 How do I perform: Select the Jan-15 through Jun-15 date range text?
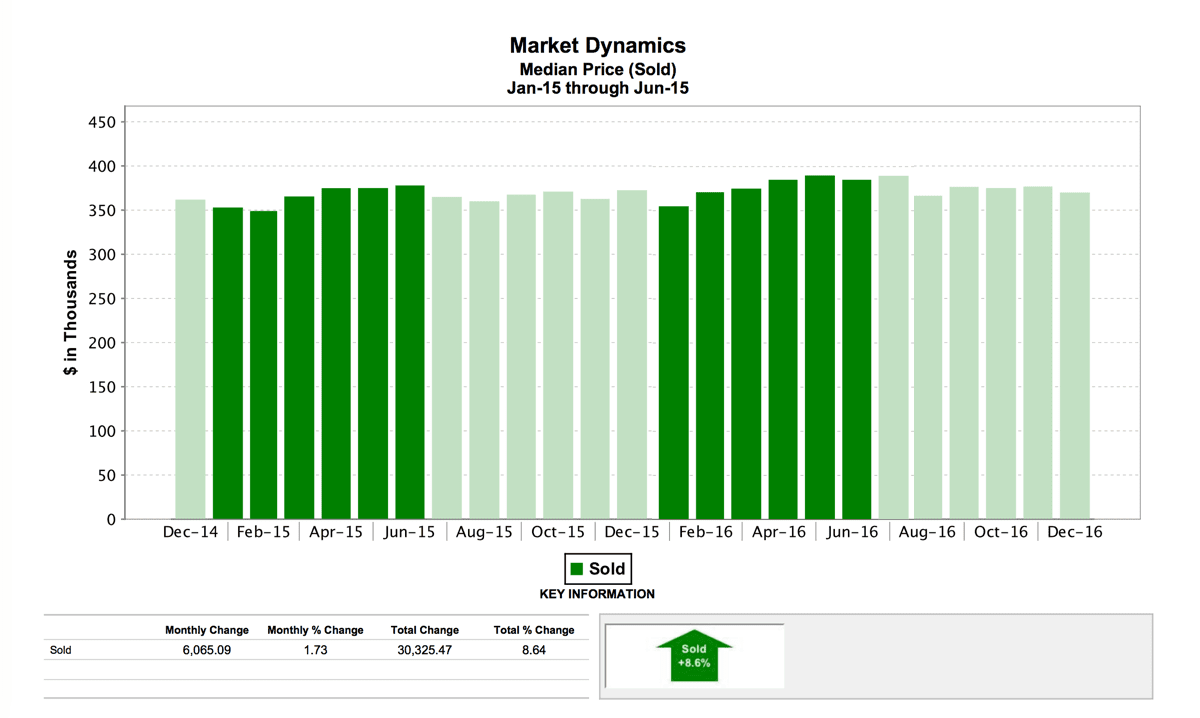(598, 88)
